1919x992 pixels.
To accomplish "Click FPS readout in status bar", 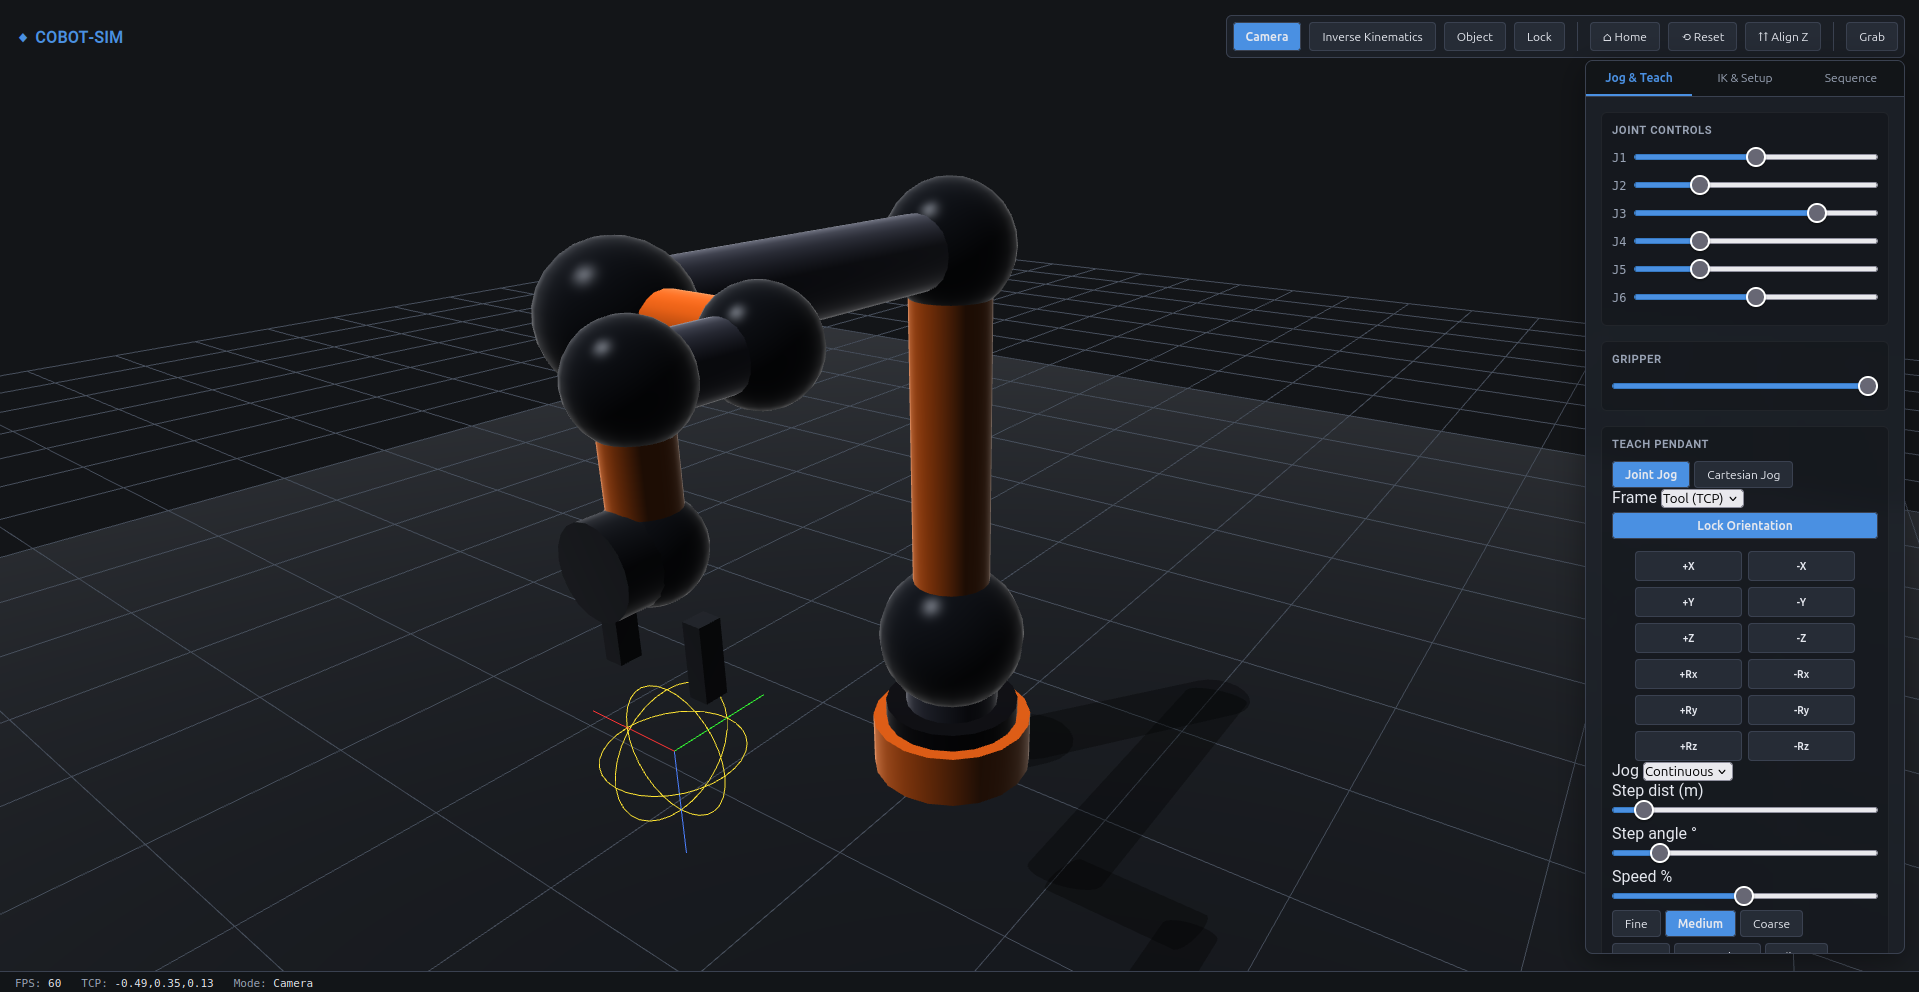I will [x=38, y=983].
